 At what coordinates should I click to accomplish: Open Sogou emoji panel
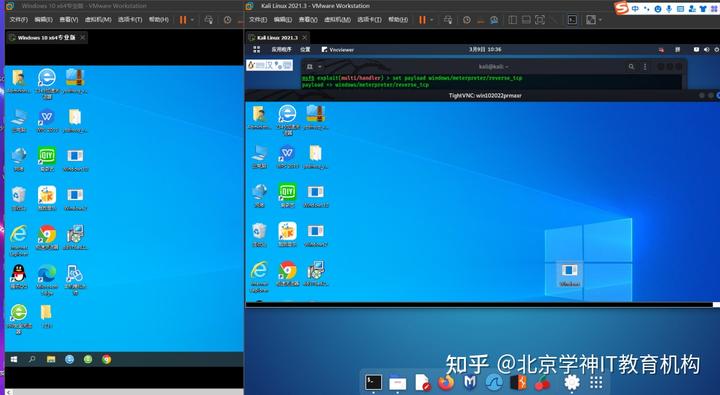click(x=658, y=8)
